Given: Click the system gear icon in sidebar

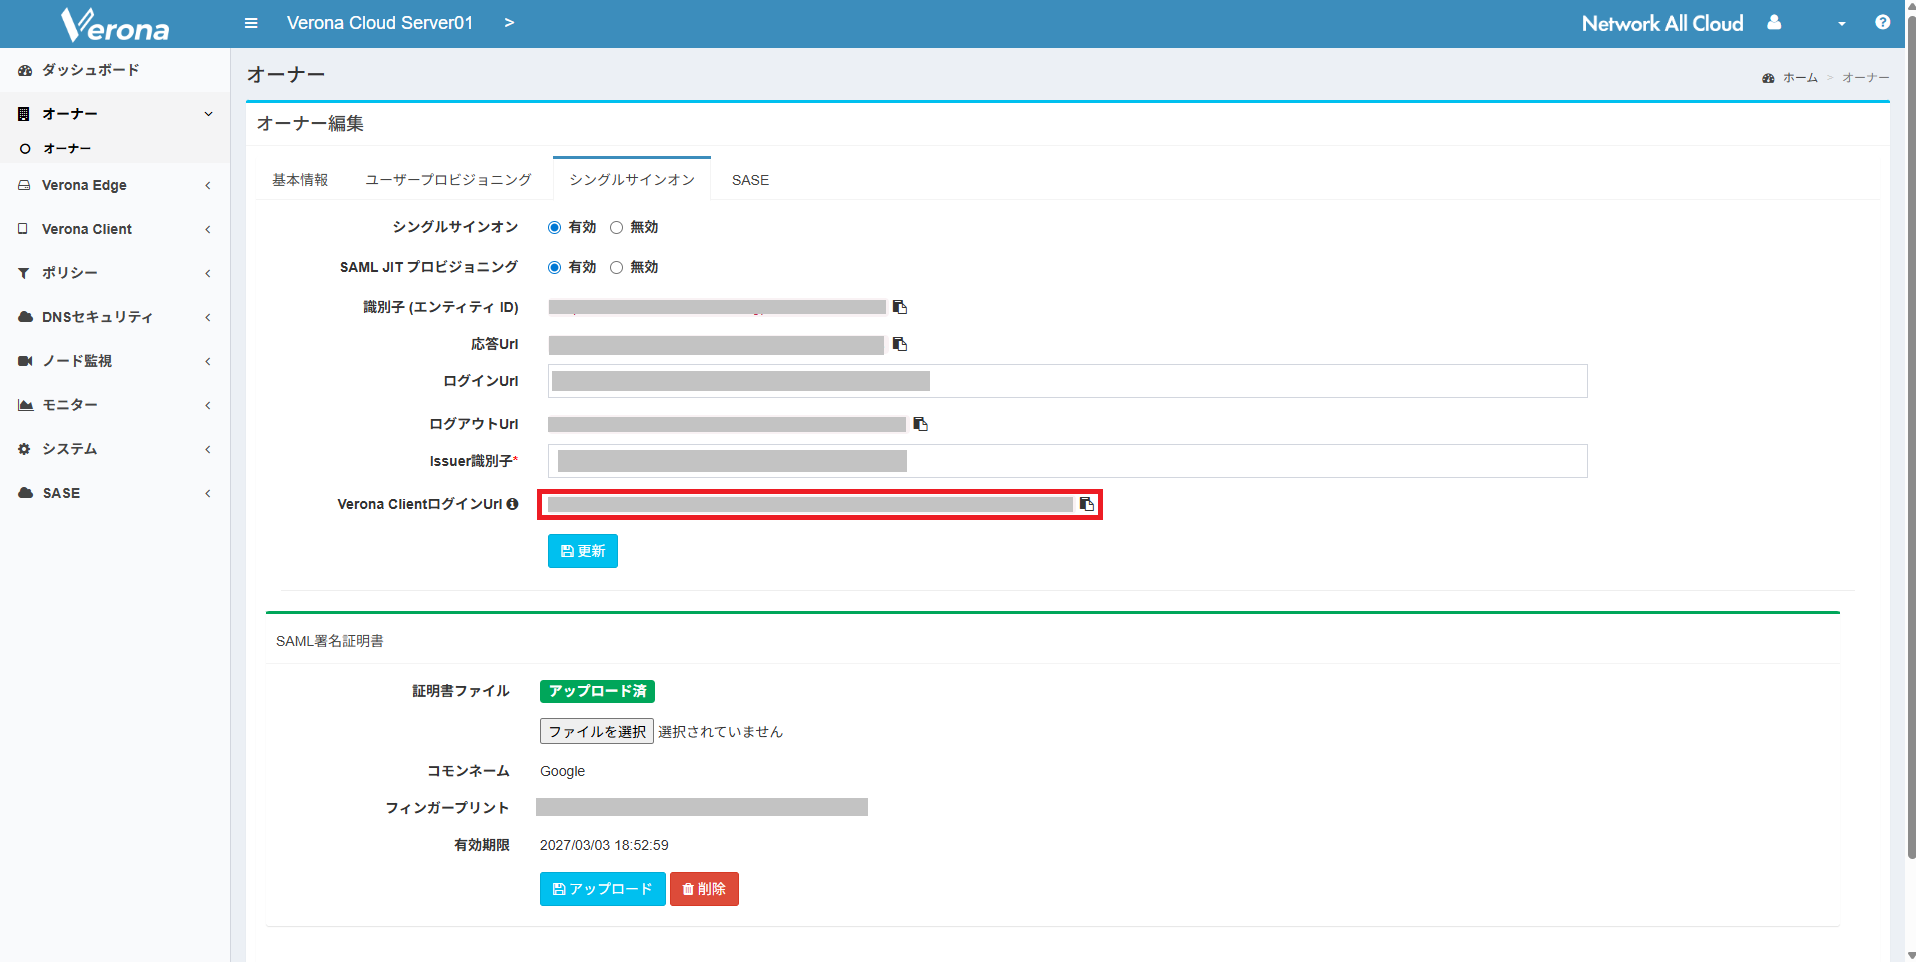Looking at the screenshot, I should (x=24, y=449).
